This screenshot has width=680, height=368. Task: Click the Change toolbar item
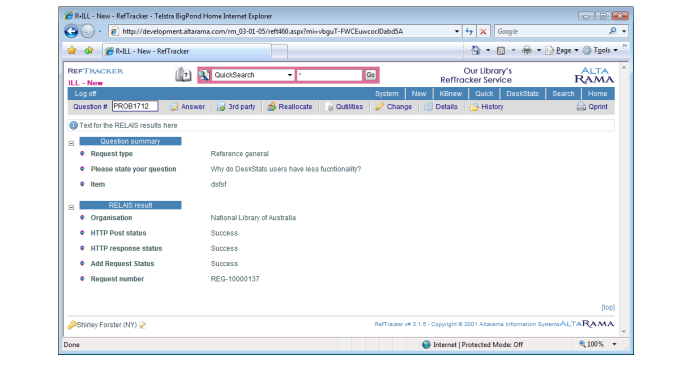pos(393,107)
